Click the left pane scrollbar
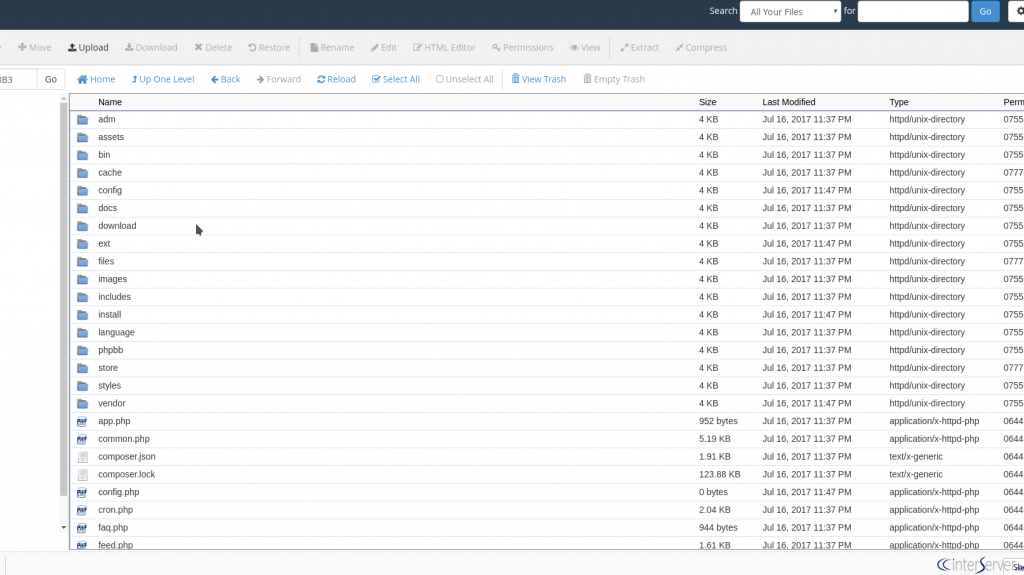This screenshot has width=1024, height=575. (x=63, y=299)
